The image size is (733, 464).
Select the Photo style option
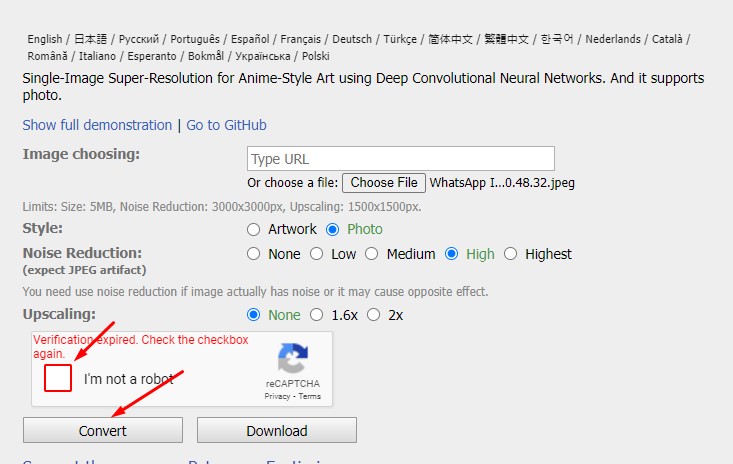[x=333, y=229]
